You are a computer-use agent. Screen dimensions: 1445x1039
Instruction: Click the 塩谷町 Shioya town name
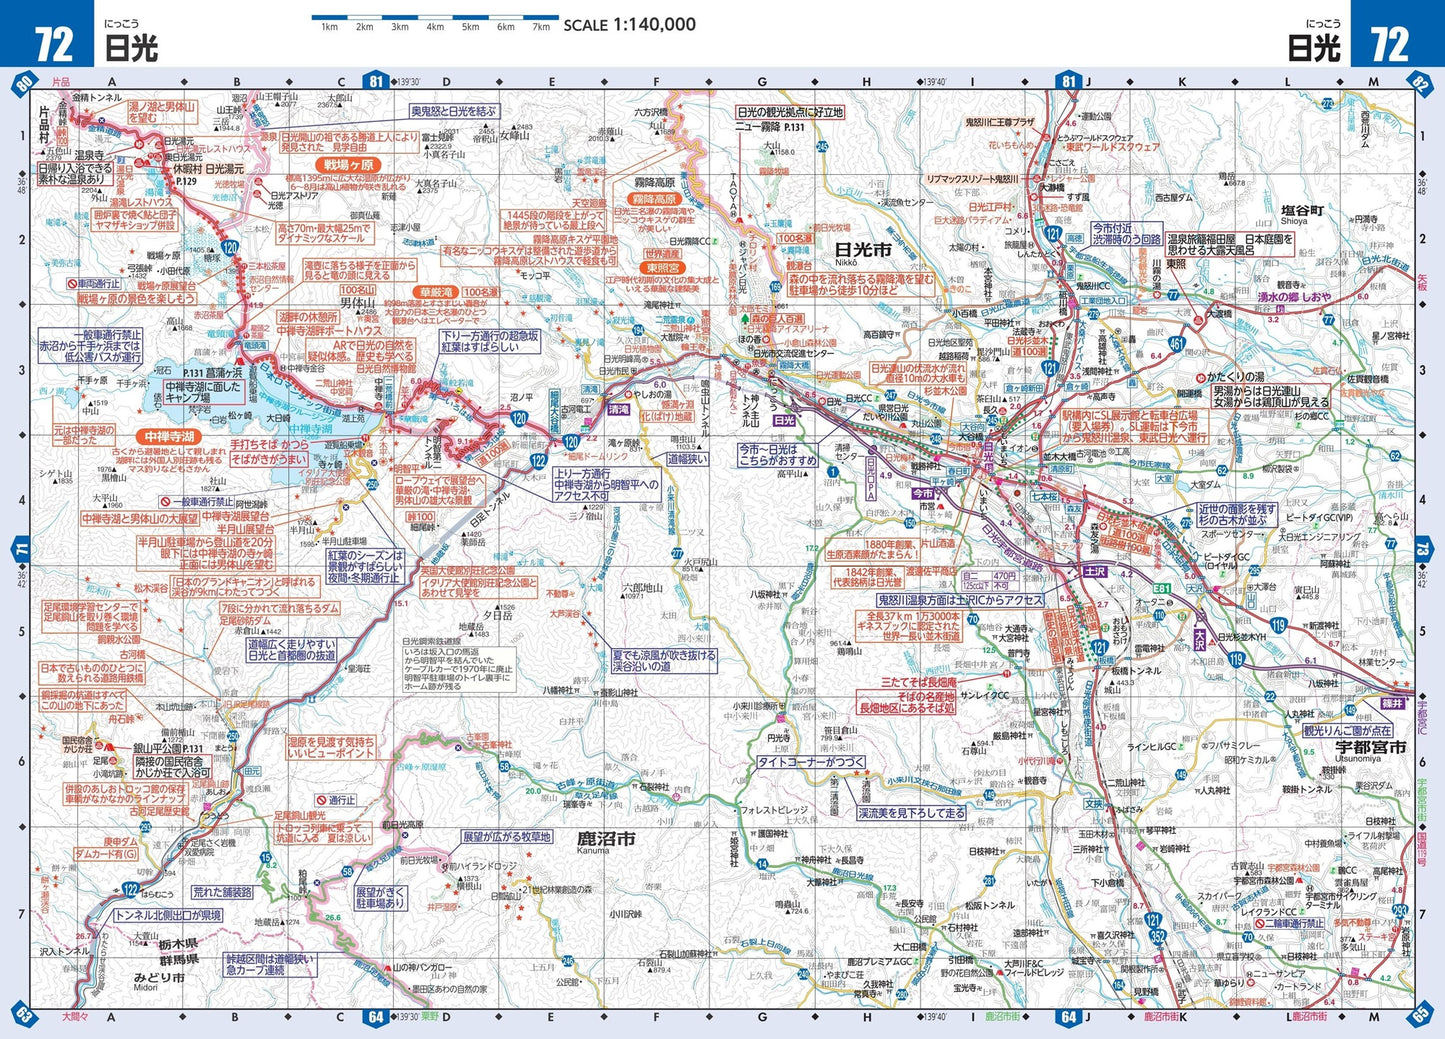point(1303,213)
